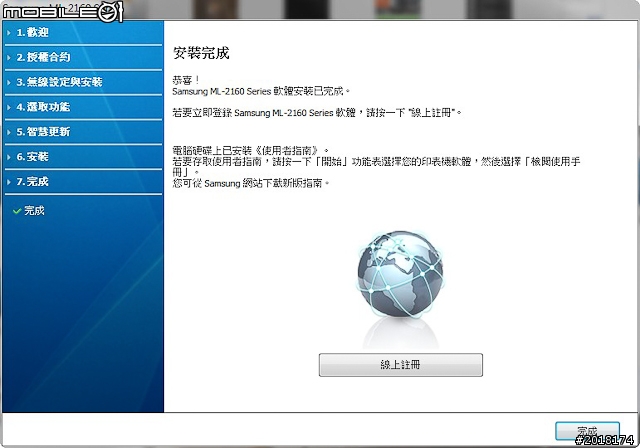Click the 恭喜！ congratulation text

186,80
